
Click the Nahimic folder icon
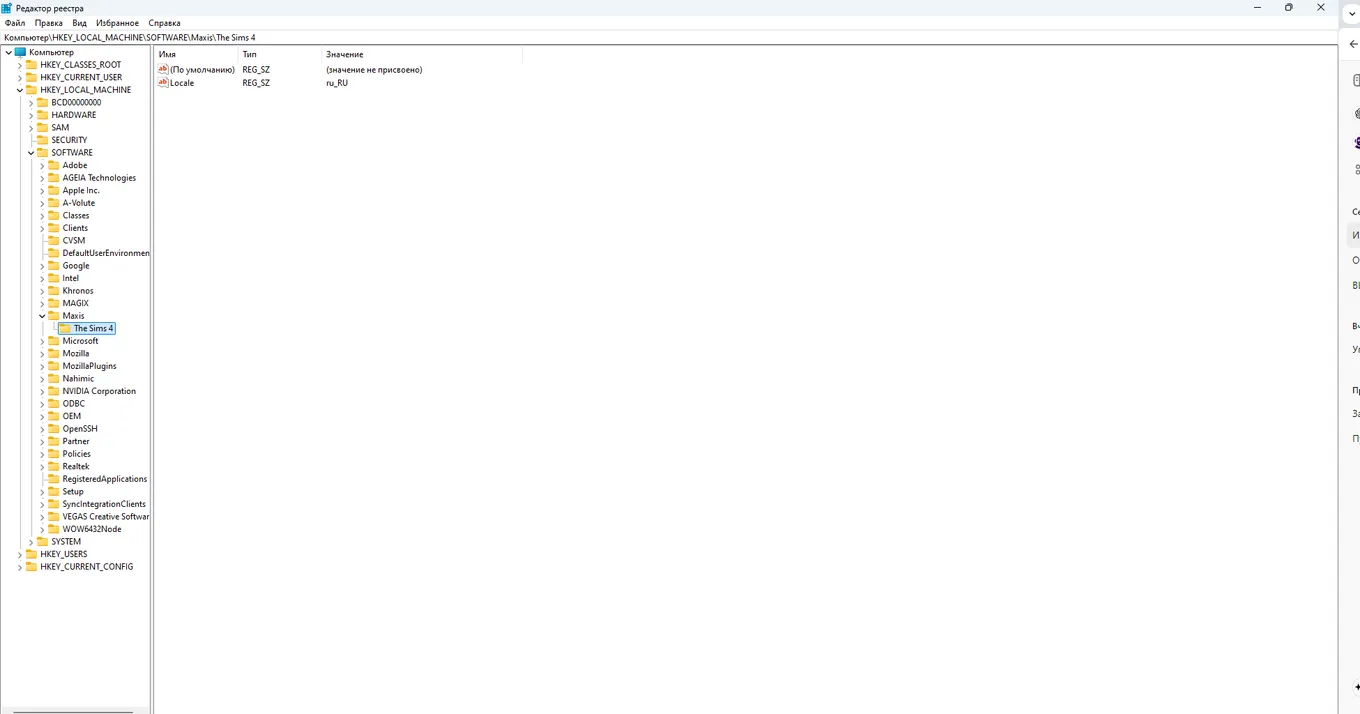[x=53, y=378]
